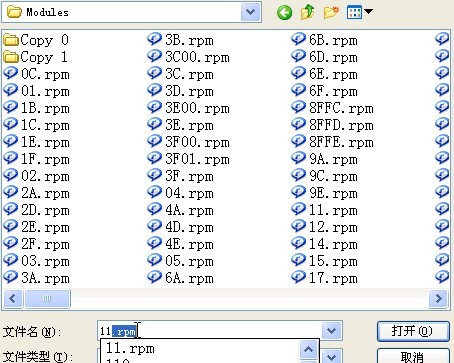This screenshot has height=363, width=454.
Task: Select the 8FFC.rpm file icon
Action: click(299, 107)
